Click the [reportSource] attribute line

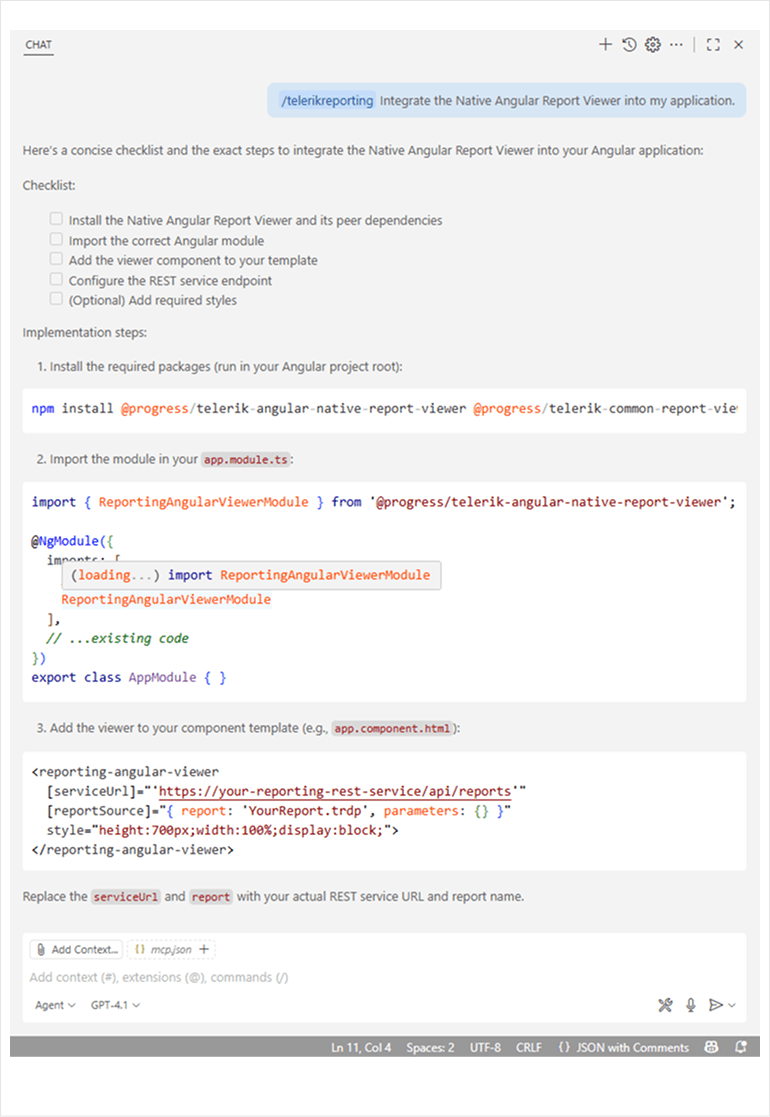279,811
